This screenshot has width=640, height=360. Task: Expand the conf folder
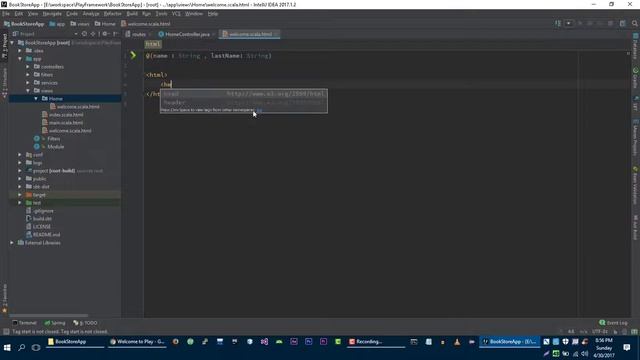[20, 155]
